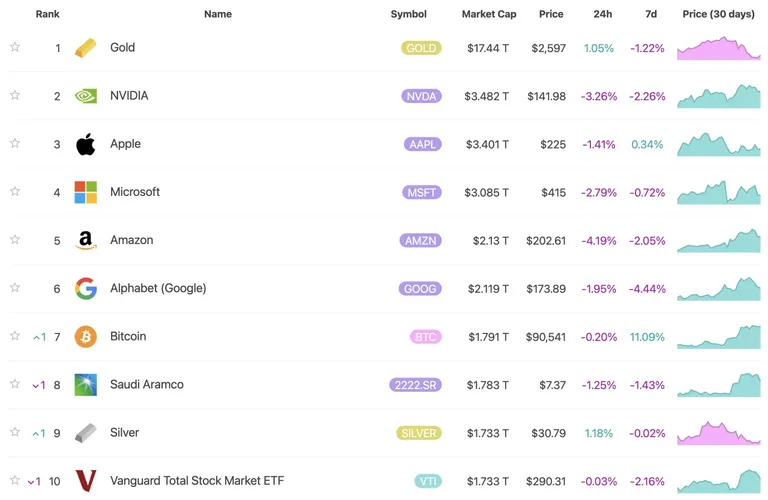Click the 7d column header

[651, 14]
